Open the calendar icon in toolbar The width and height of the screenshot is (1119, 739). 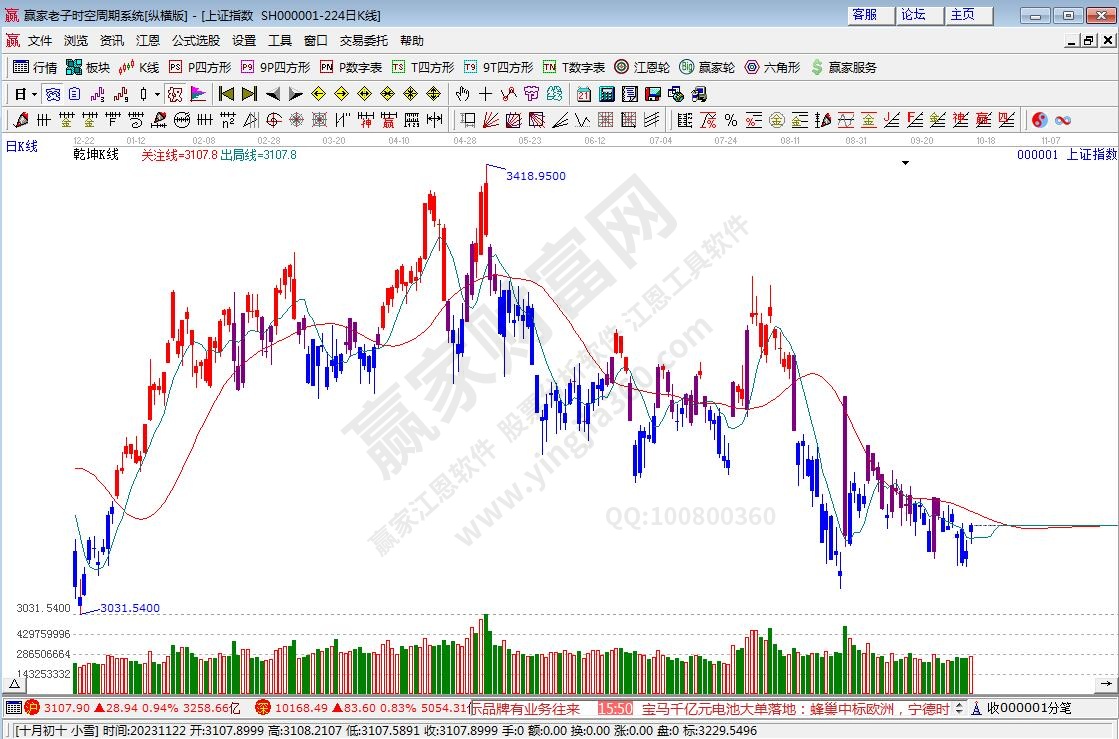583,94
